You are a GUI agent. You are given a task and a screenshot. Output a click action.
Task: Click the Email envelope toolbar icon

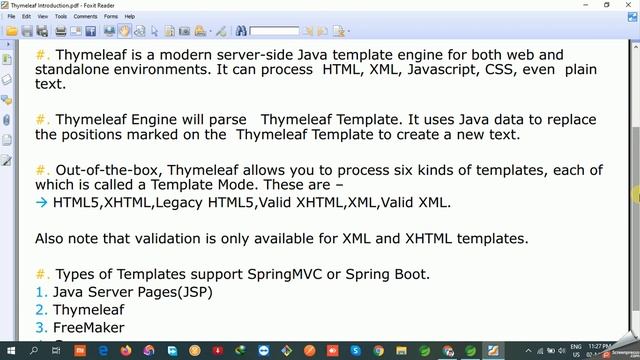pyautogui.click(x=76, y=31)
